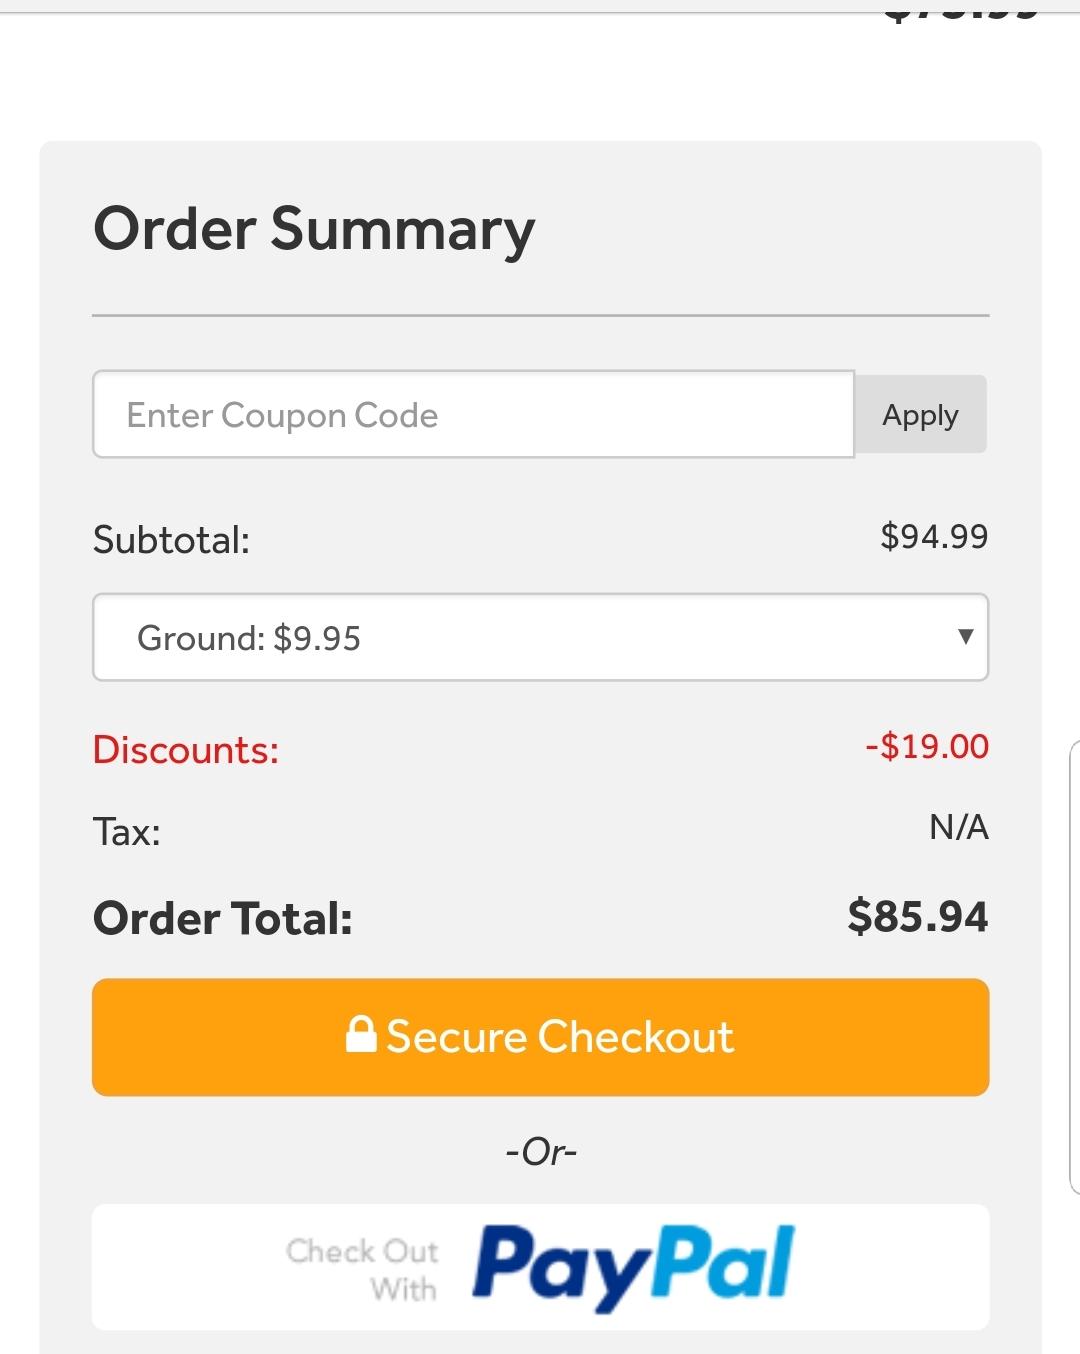The height and width of the screenshot is (1354, 1080).
Task: Click the "Check Out With" text
Action: coord(363,1269)
